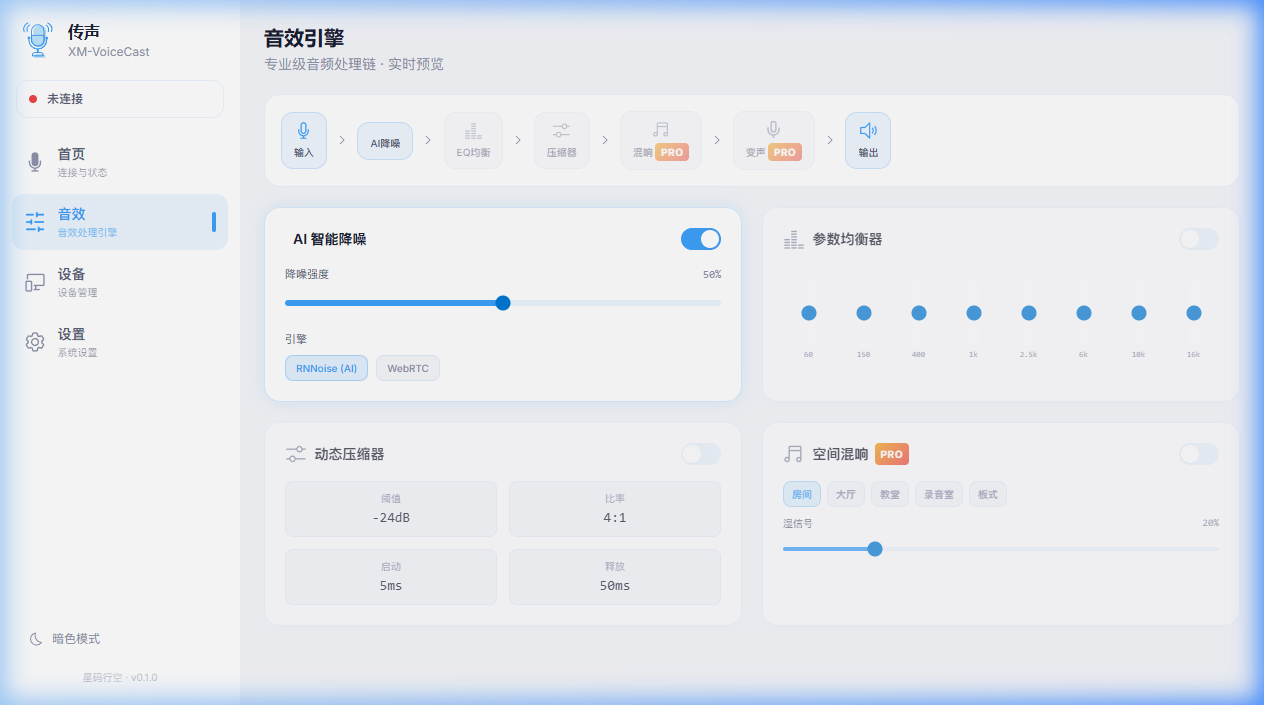Select the 大厅 reverb preset
The image size is (1264, 705).
[846, 494]
